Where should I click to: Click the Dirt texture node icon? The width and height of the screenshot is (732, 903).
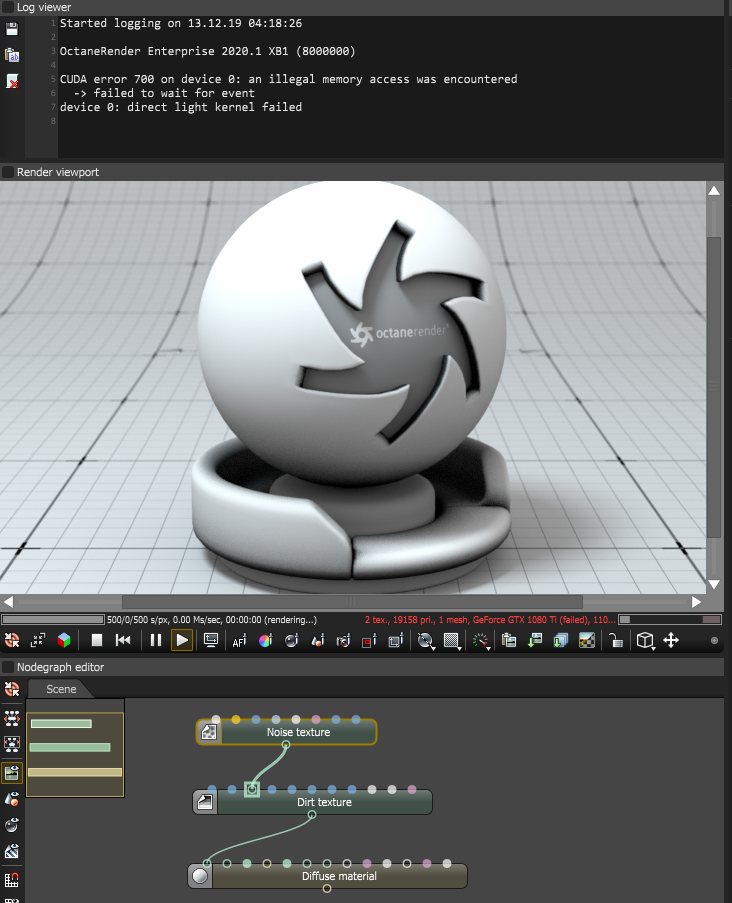[205, 802]
